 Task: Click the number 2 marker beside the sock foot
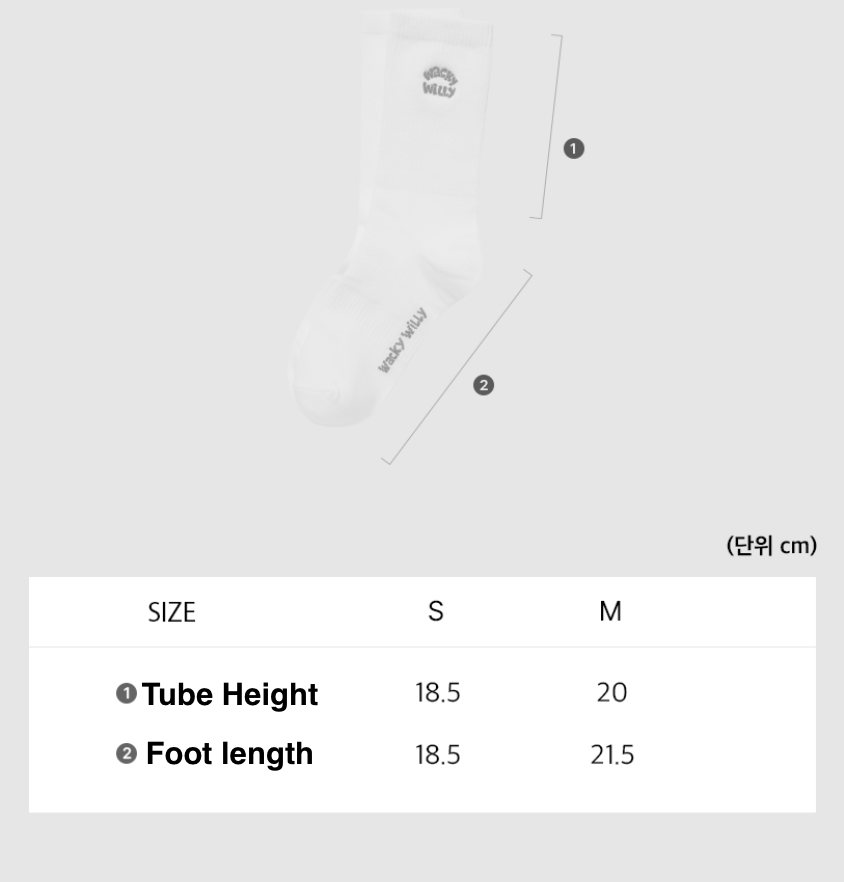coord(483,385)
